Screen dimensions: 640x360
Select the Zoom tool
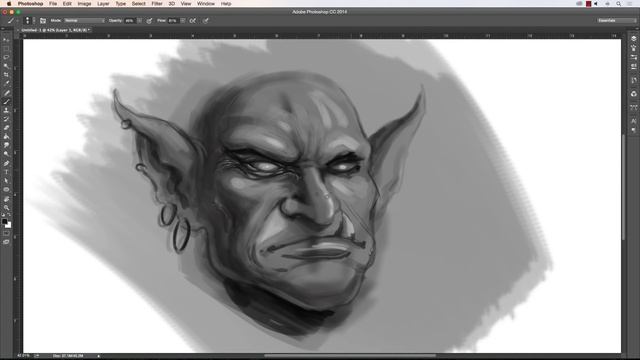(x=6, y=207)
